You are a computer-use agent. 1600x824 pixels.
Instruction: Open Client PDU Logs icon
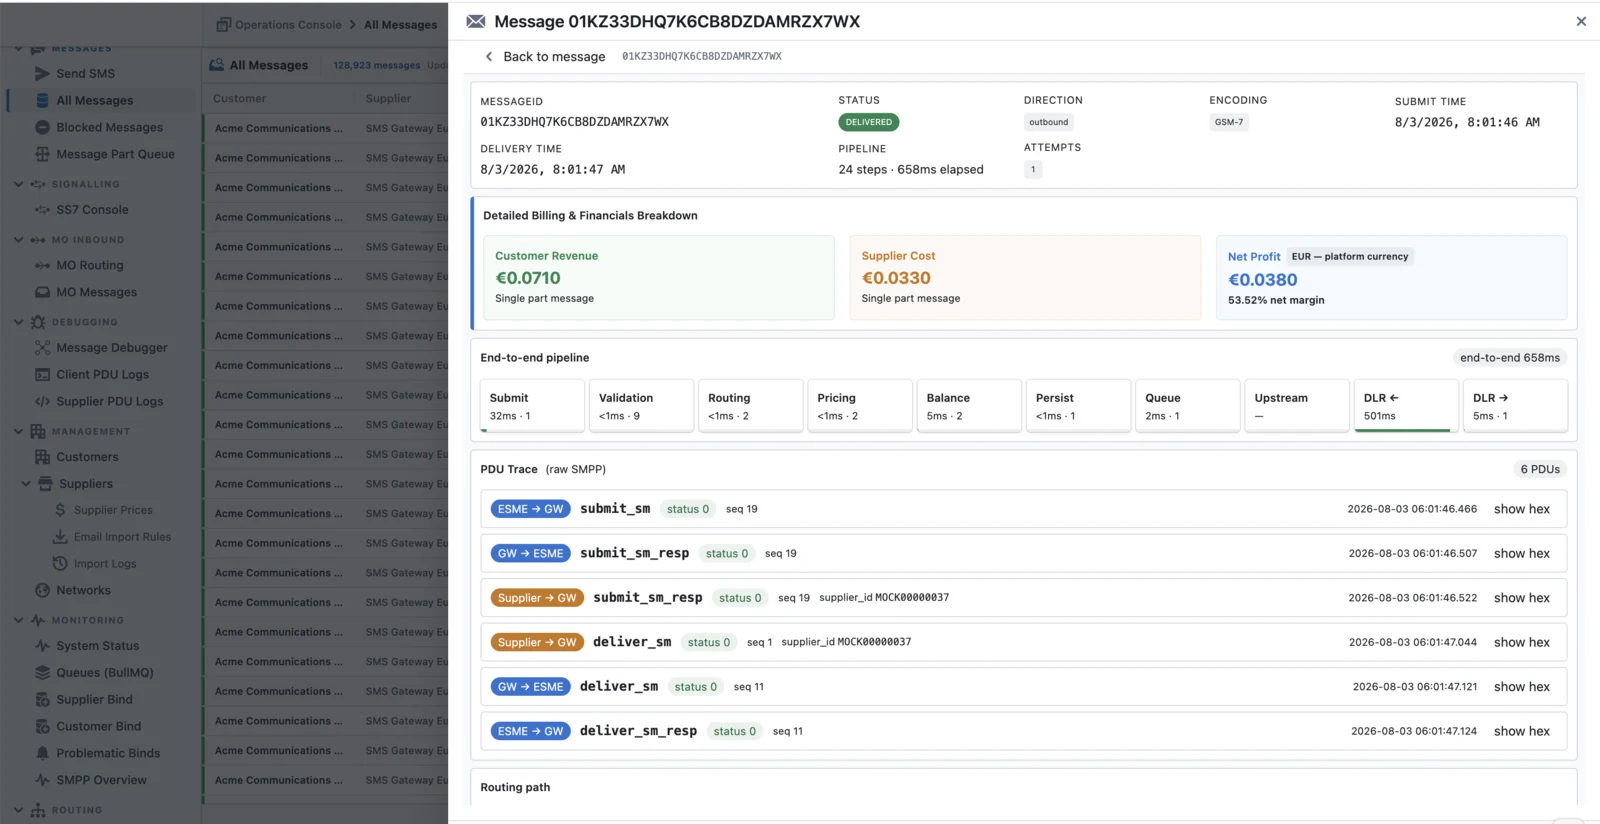pos(42,374)
